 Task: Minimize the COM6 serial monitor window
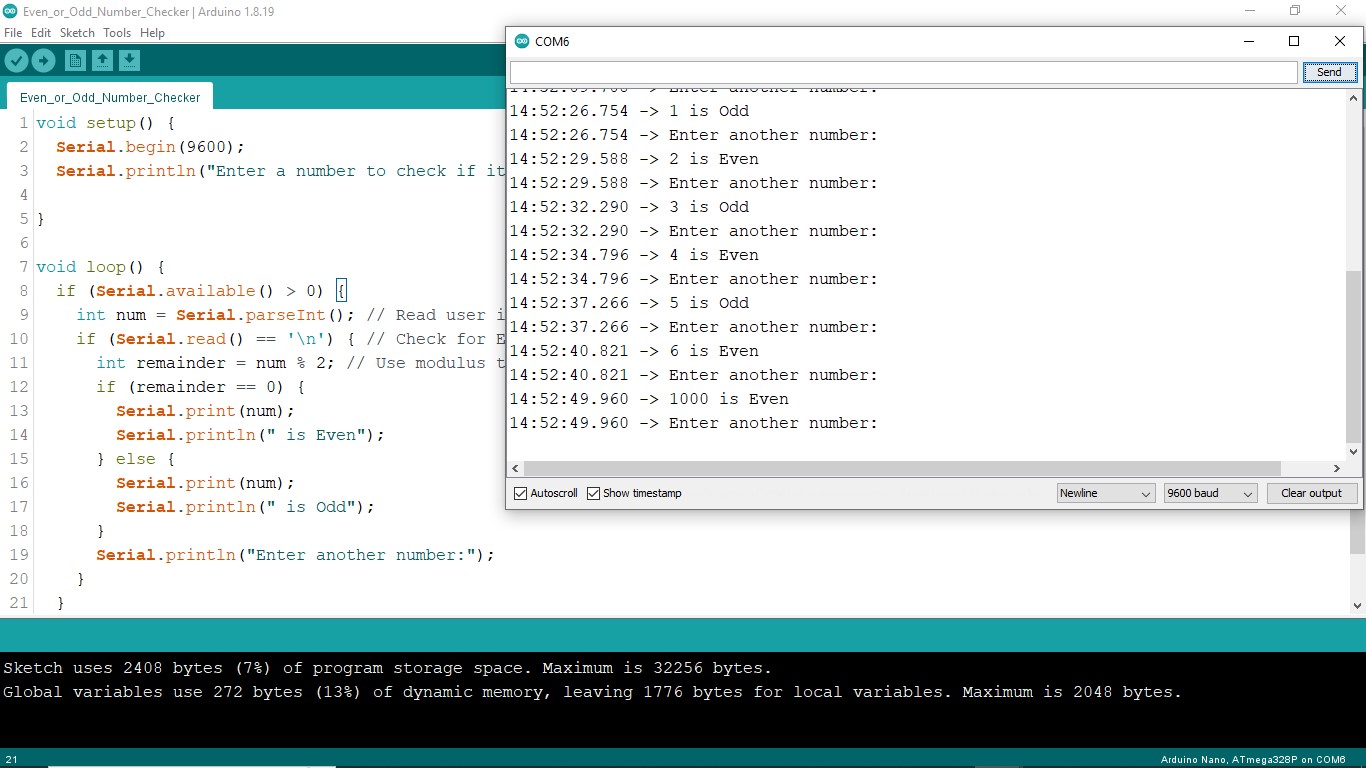point(1249,41)
